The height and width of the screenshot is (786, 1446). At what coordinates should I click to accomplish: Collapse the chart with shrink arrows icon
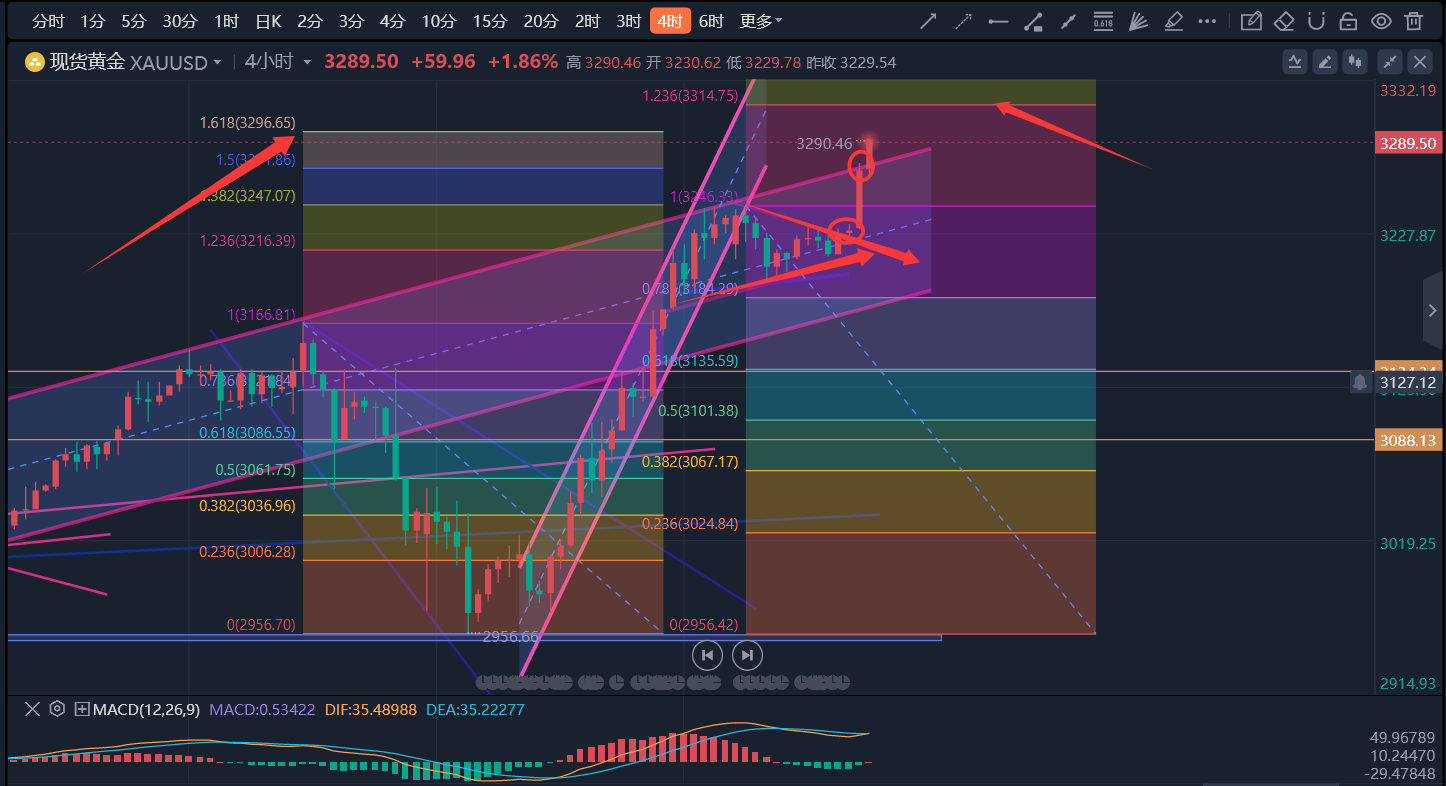1390,62
